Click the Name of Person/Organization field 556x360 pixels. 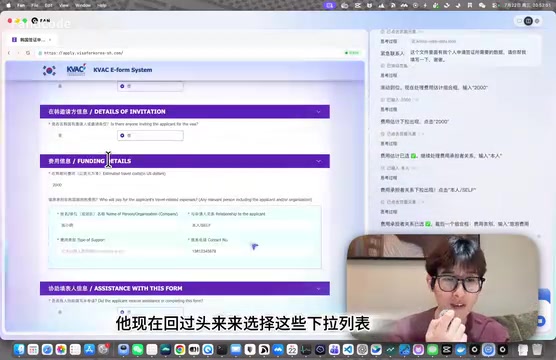pyautogui.click(x=119, y=225)
